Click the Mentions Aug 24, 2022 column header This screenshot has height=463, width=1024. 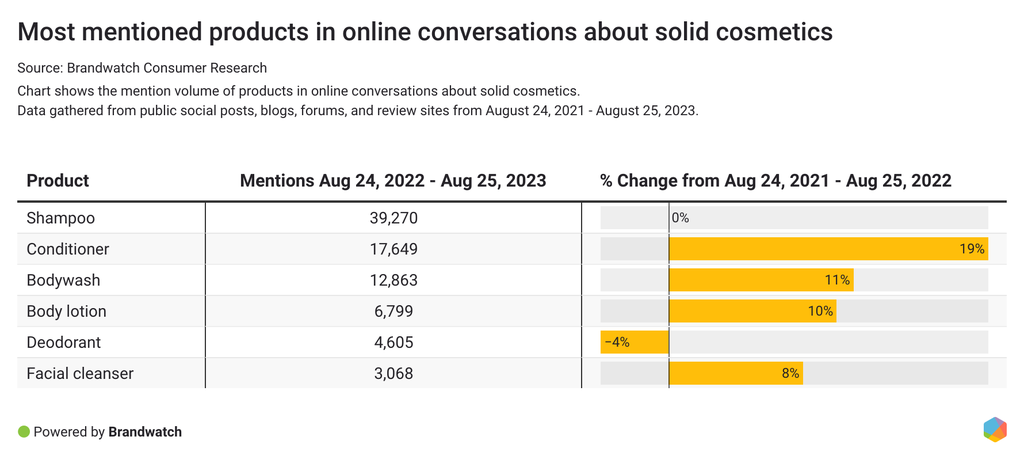coord(393,181)
